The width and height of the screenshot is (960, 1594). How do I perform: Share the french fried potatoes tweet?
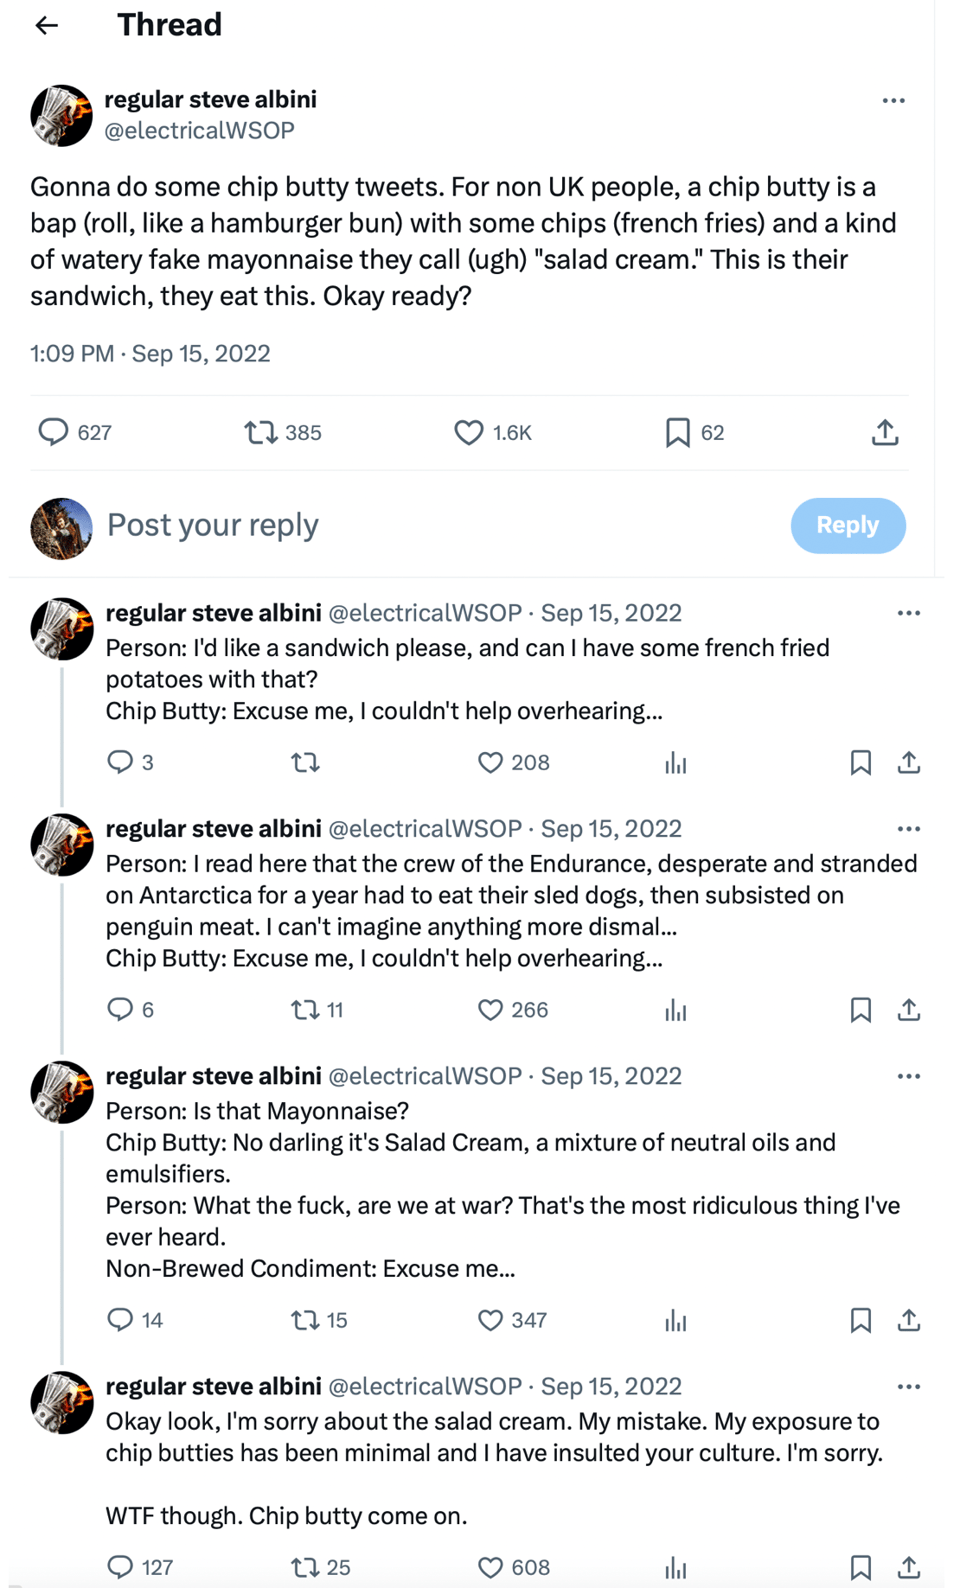click(x=908, y=763)
